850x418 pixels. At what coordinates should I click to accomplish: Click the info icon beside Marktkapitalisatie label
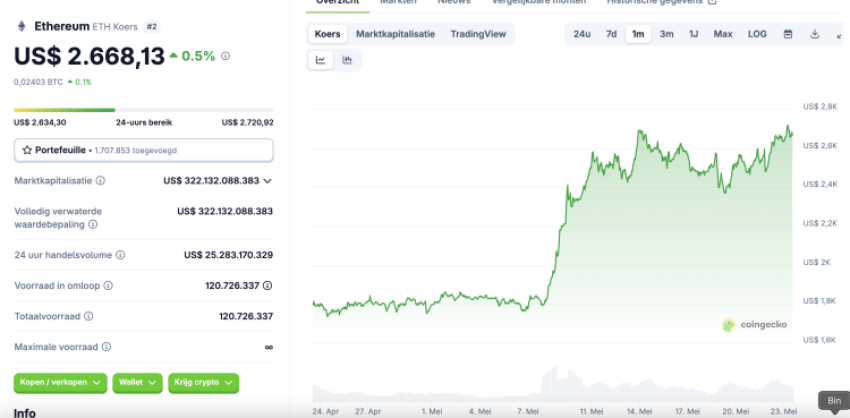coord(101,181)
